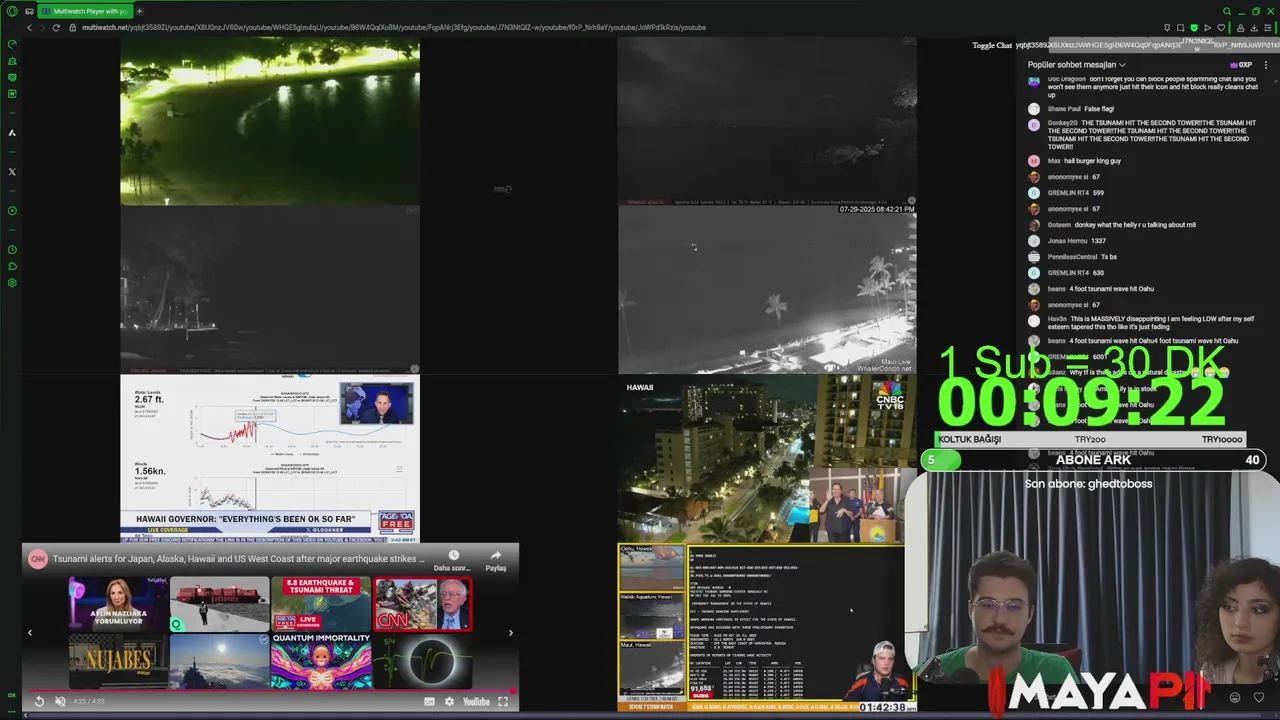Take a snapshot with toolbar icon
The height and width of the screenshot is (720, 1280).
(1180, 28)
